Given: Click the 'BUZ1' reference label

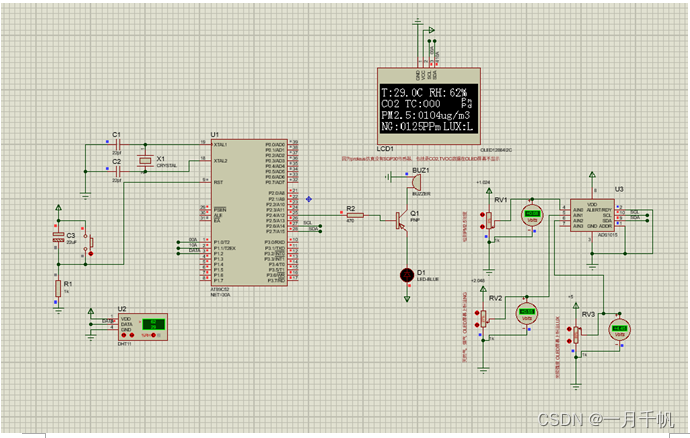Looking at the screenshot, I should (x=421, y=170).
